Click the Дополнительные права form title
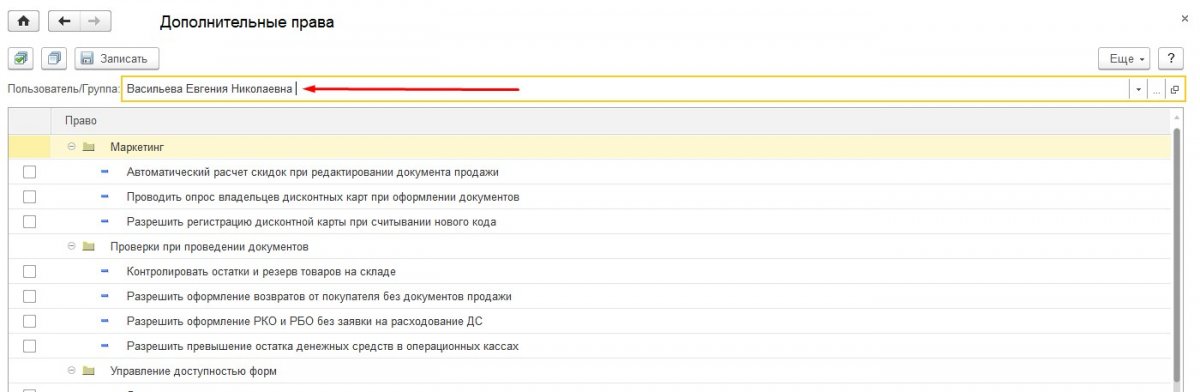Image resolution: width=1200 pixels, height=392 pixels. coord(247,21)
